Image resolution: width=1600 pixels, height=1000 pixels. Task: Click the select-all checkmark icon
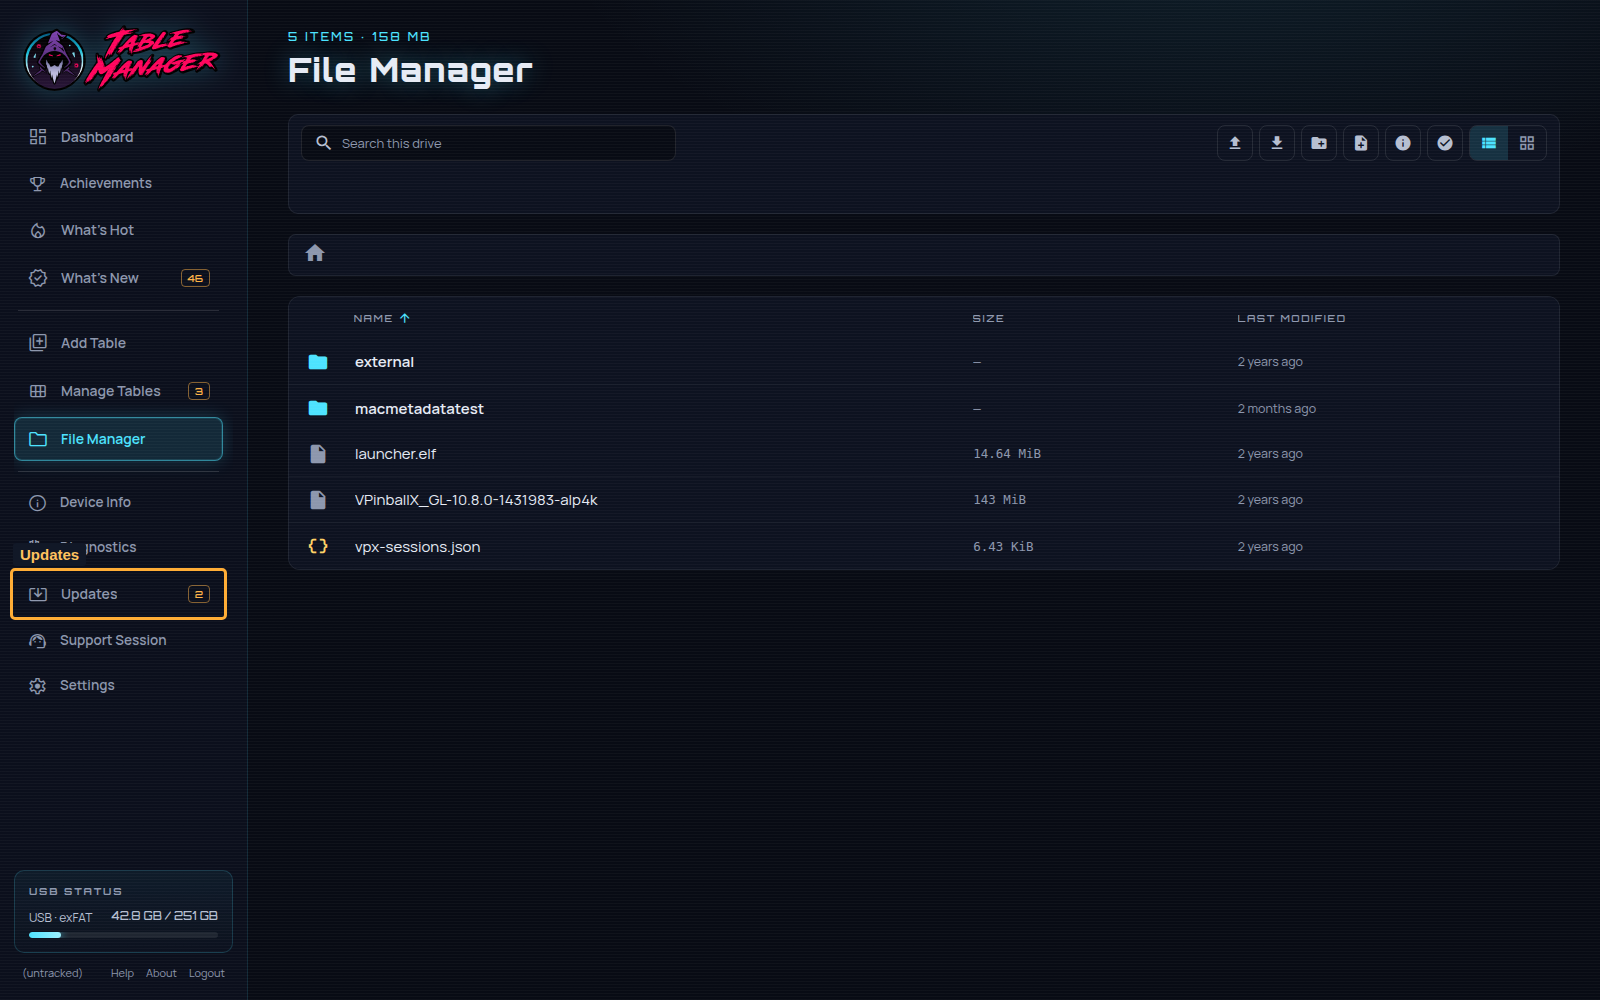(x=1445, y=143)
